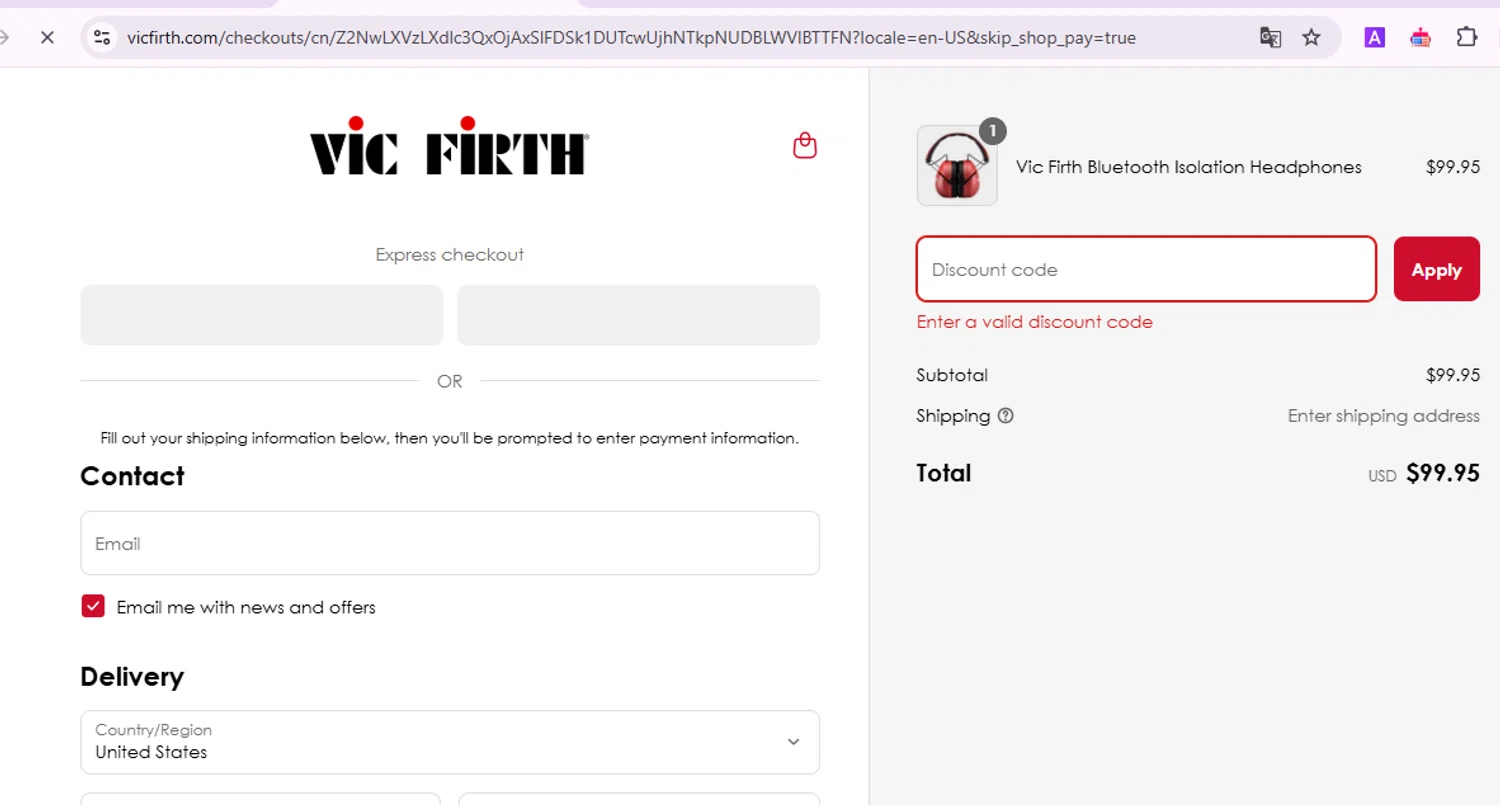Open site information icon in address bar
The height and width of the screenshot is (805, 1500).
click(x=101, y=38)
